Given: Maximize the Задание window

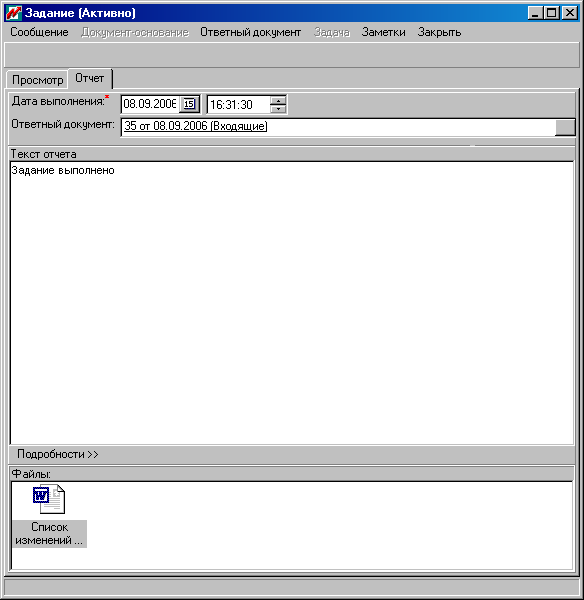Looking at the screenshot, I should [552, 13].
